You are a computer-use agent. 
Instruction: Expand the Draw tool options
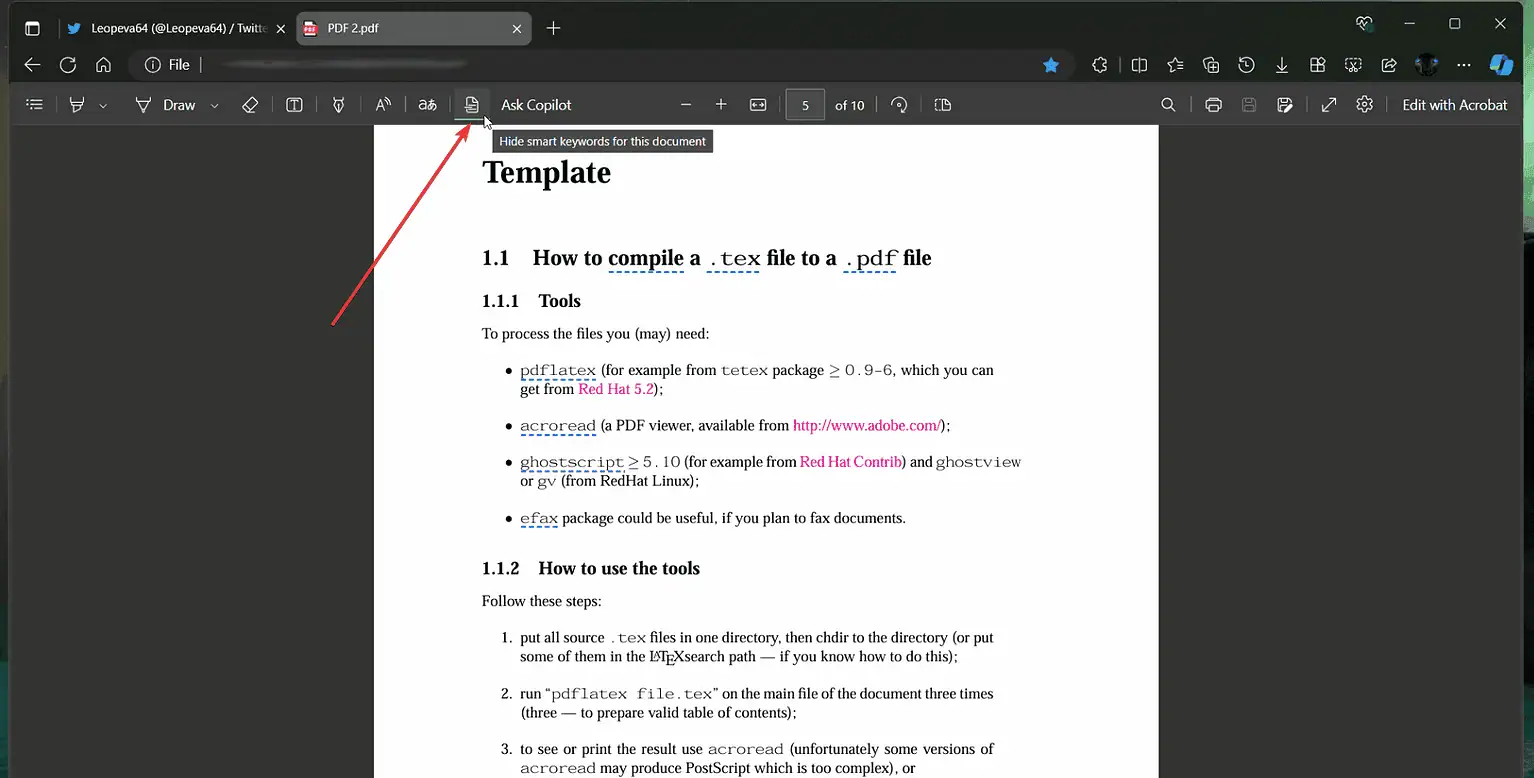(x=214, y=104)
